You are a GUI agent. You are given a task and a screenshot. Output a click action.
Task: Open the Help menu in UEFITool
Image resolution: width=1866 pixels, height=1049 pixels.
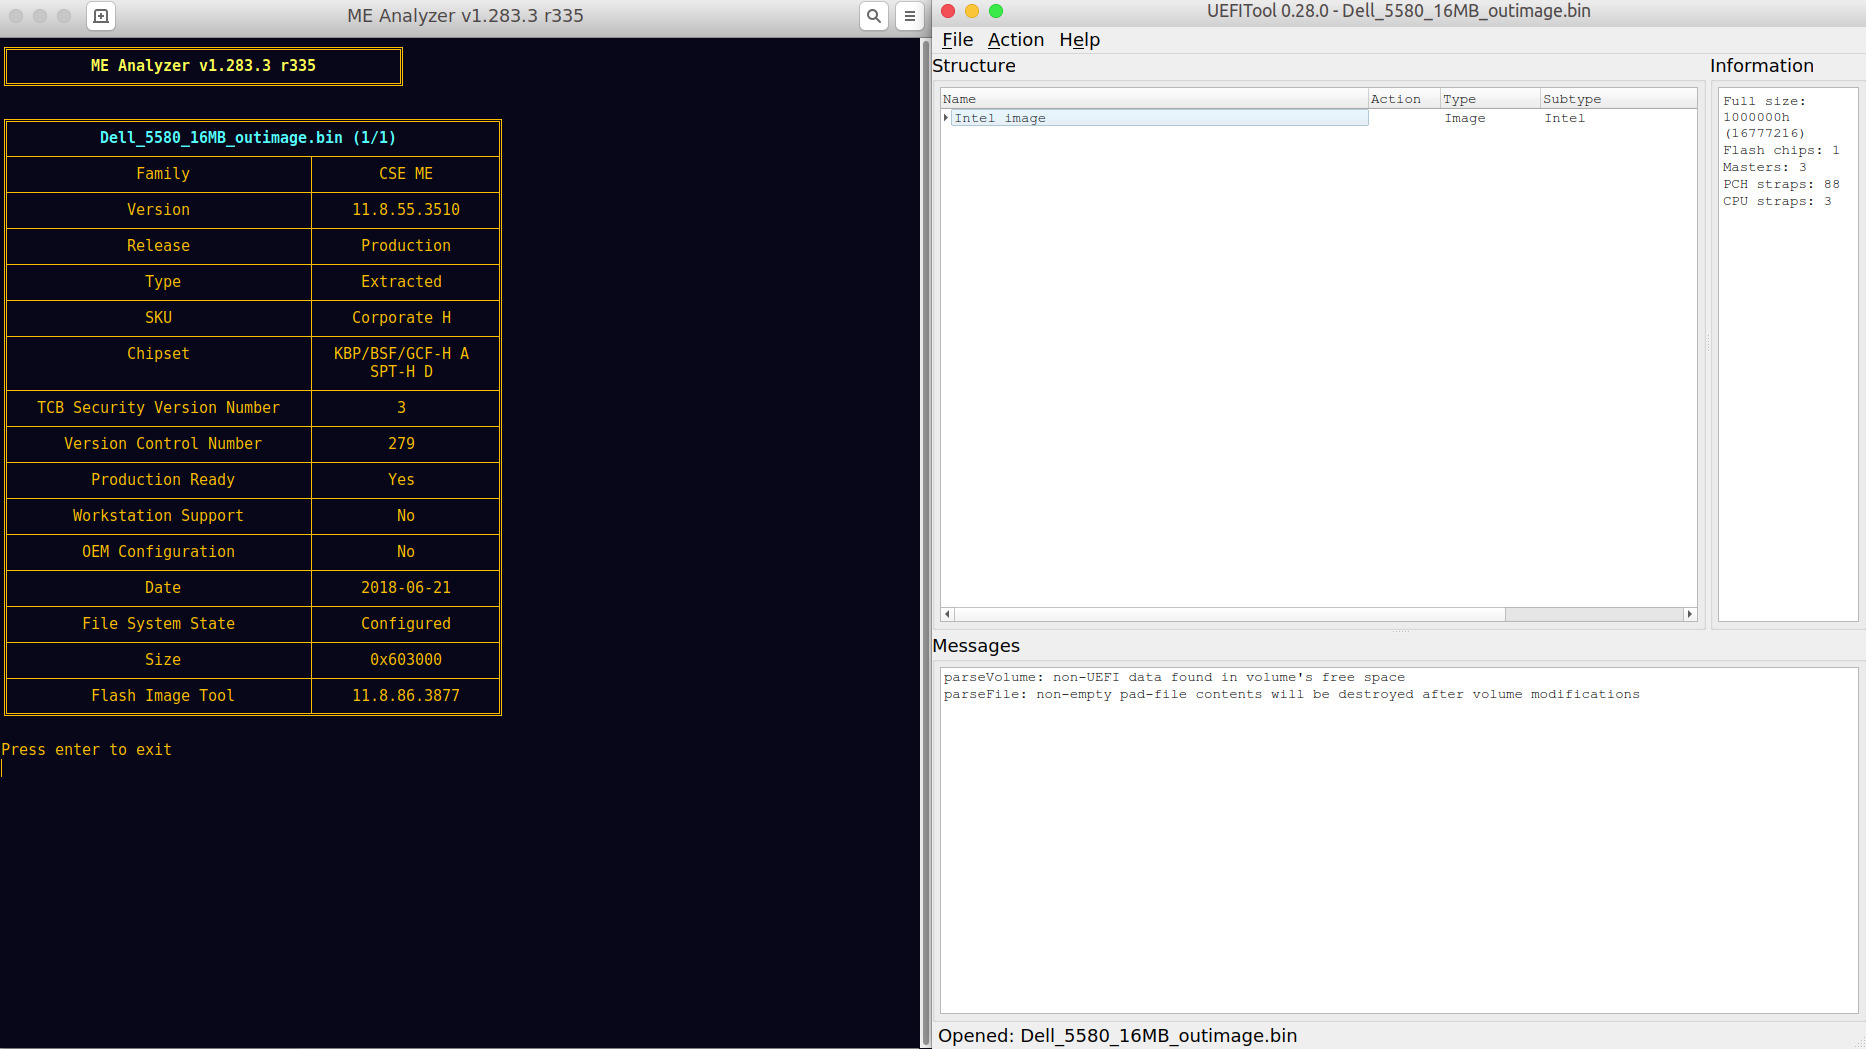coord(1080,40)
